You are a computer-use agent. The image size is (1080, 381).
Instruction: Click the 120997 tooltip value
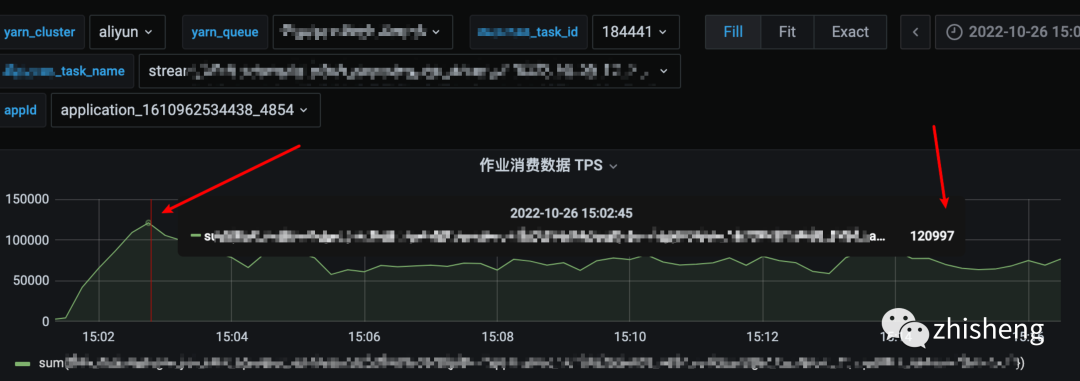932,236
